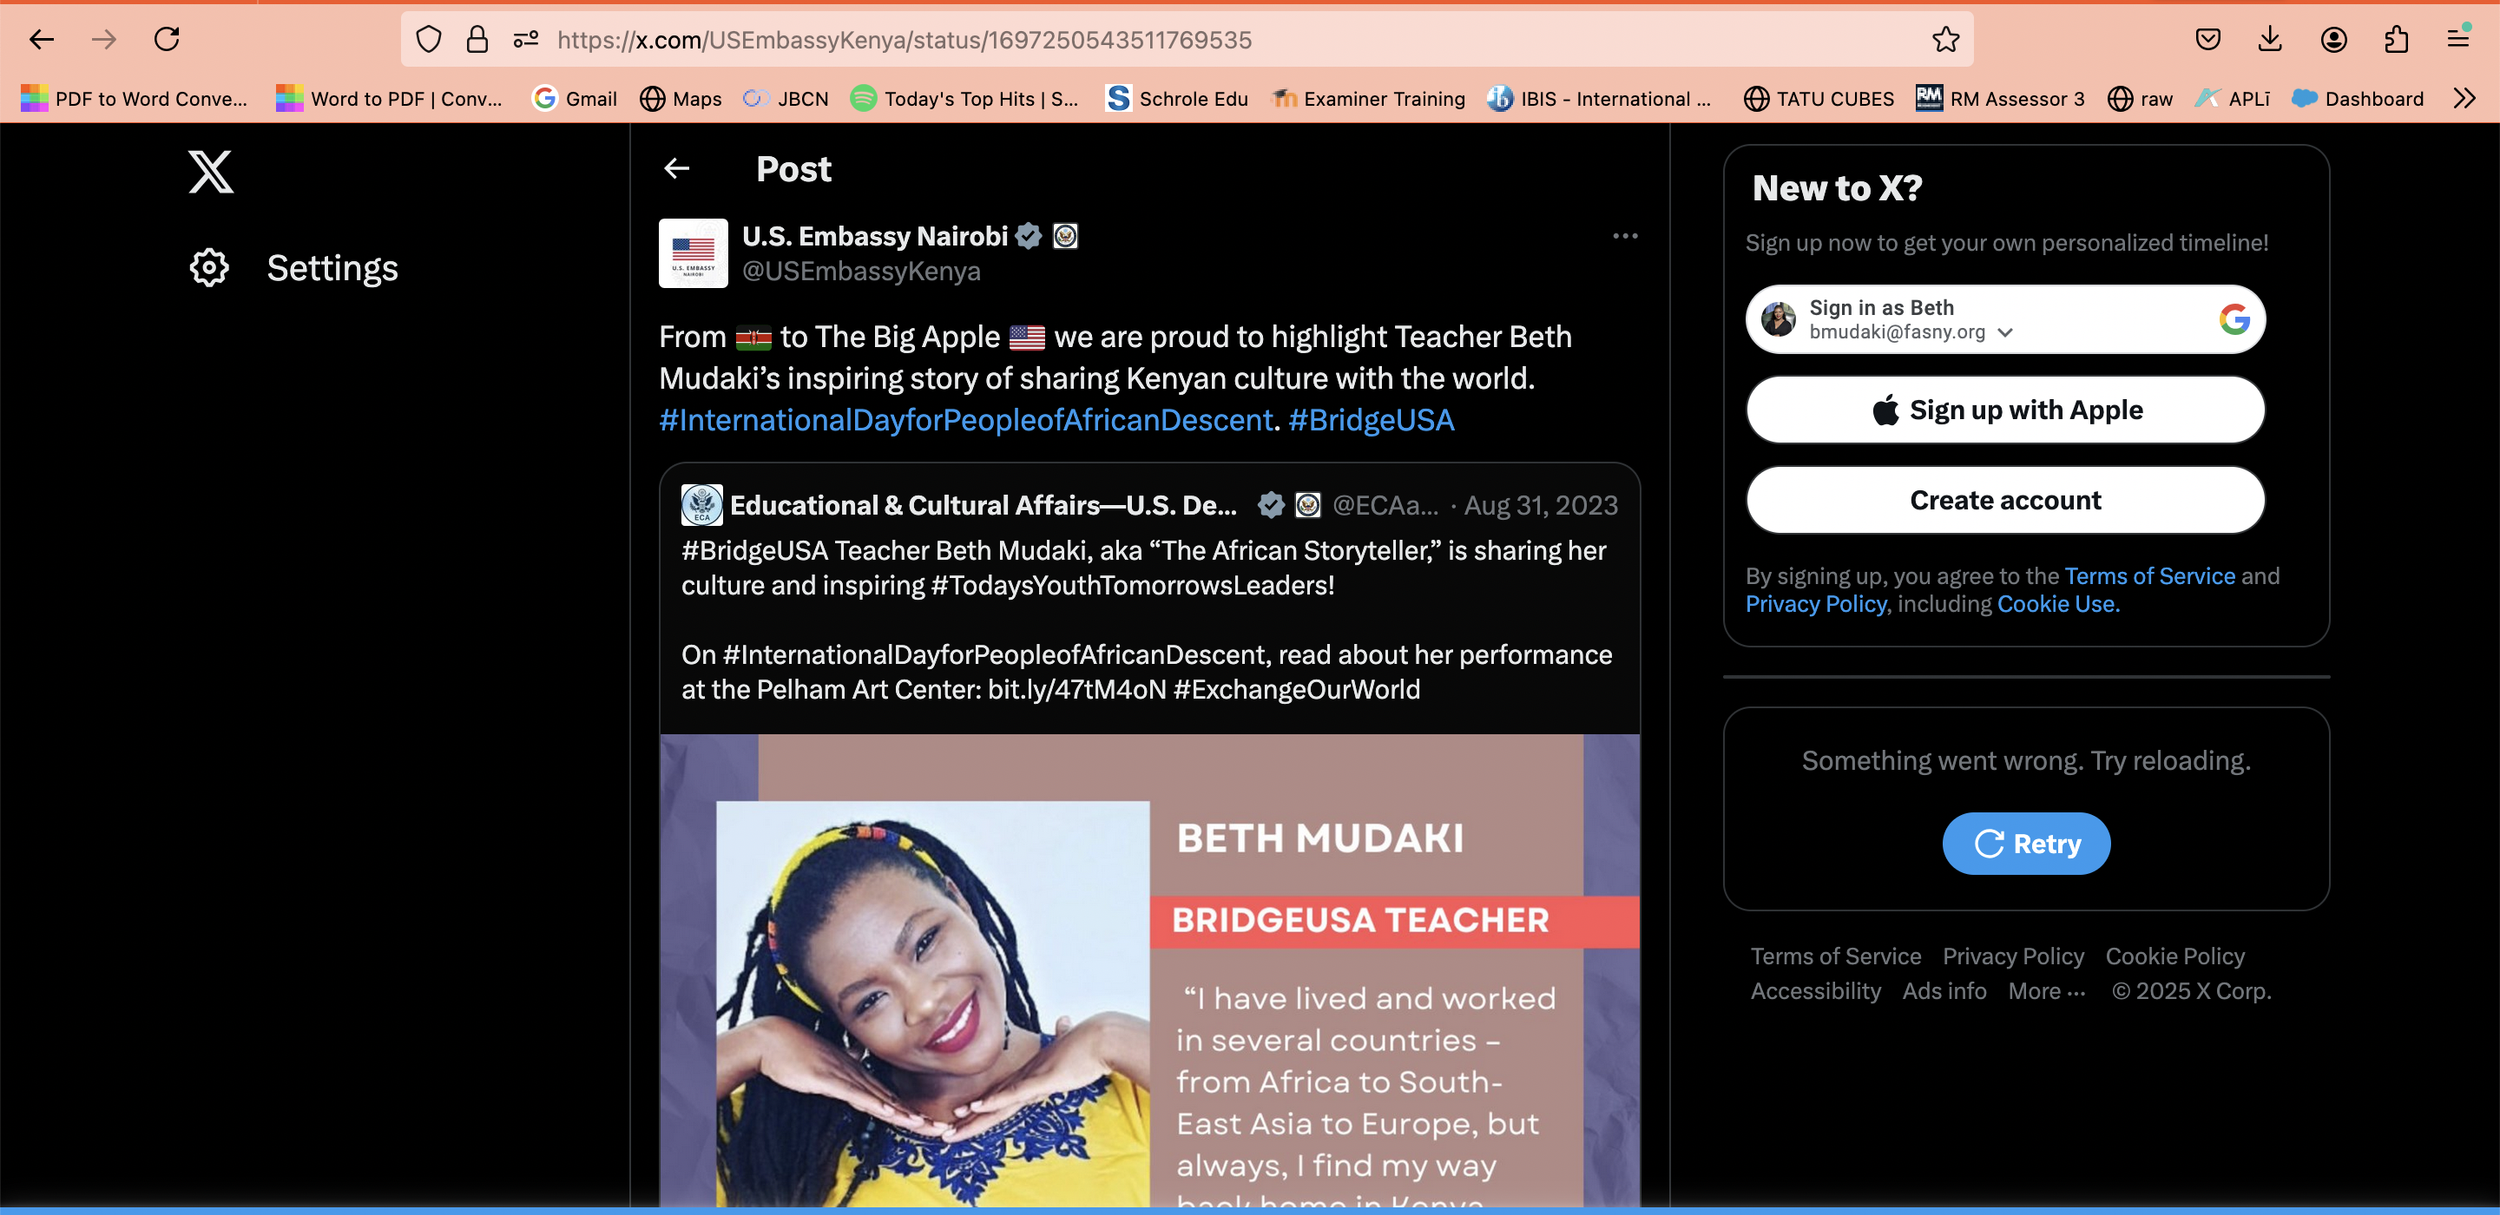Open Maps bookmark
The image size is (2500, 1215).
click(681, 98)
